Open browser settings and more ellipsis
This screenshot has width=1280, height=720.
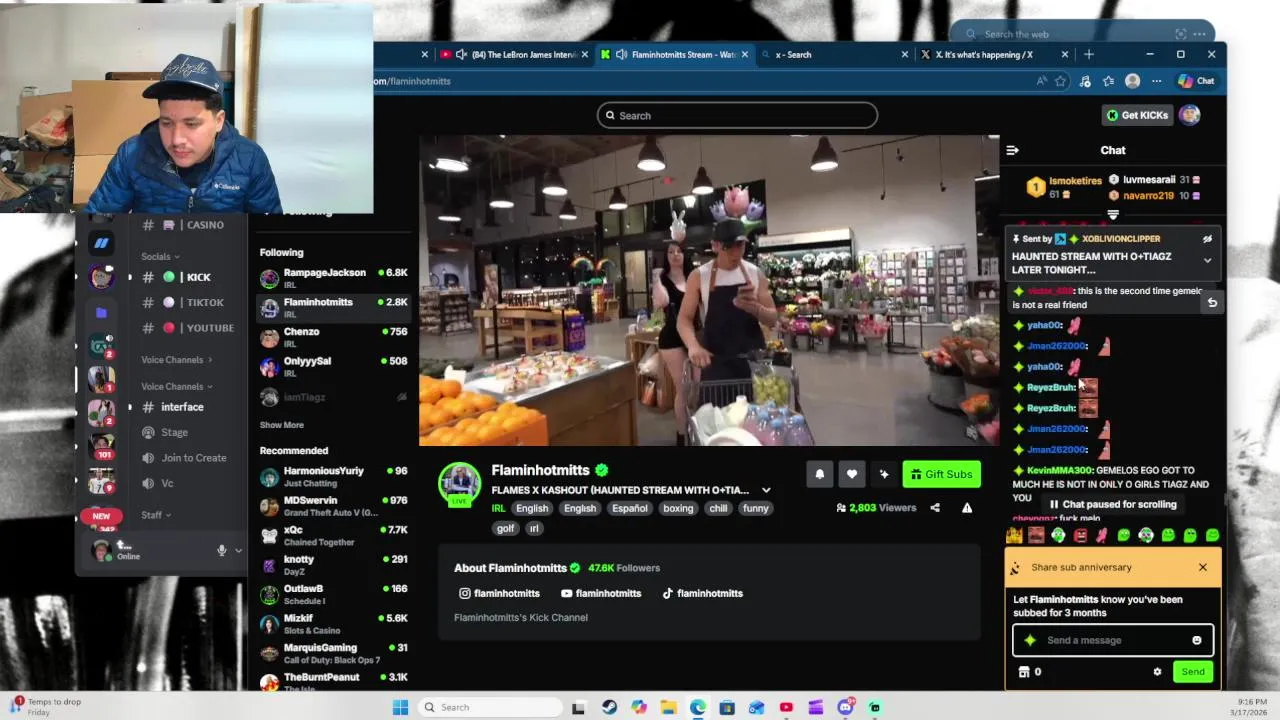(x=1156, y=81)
